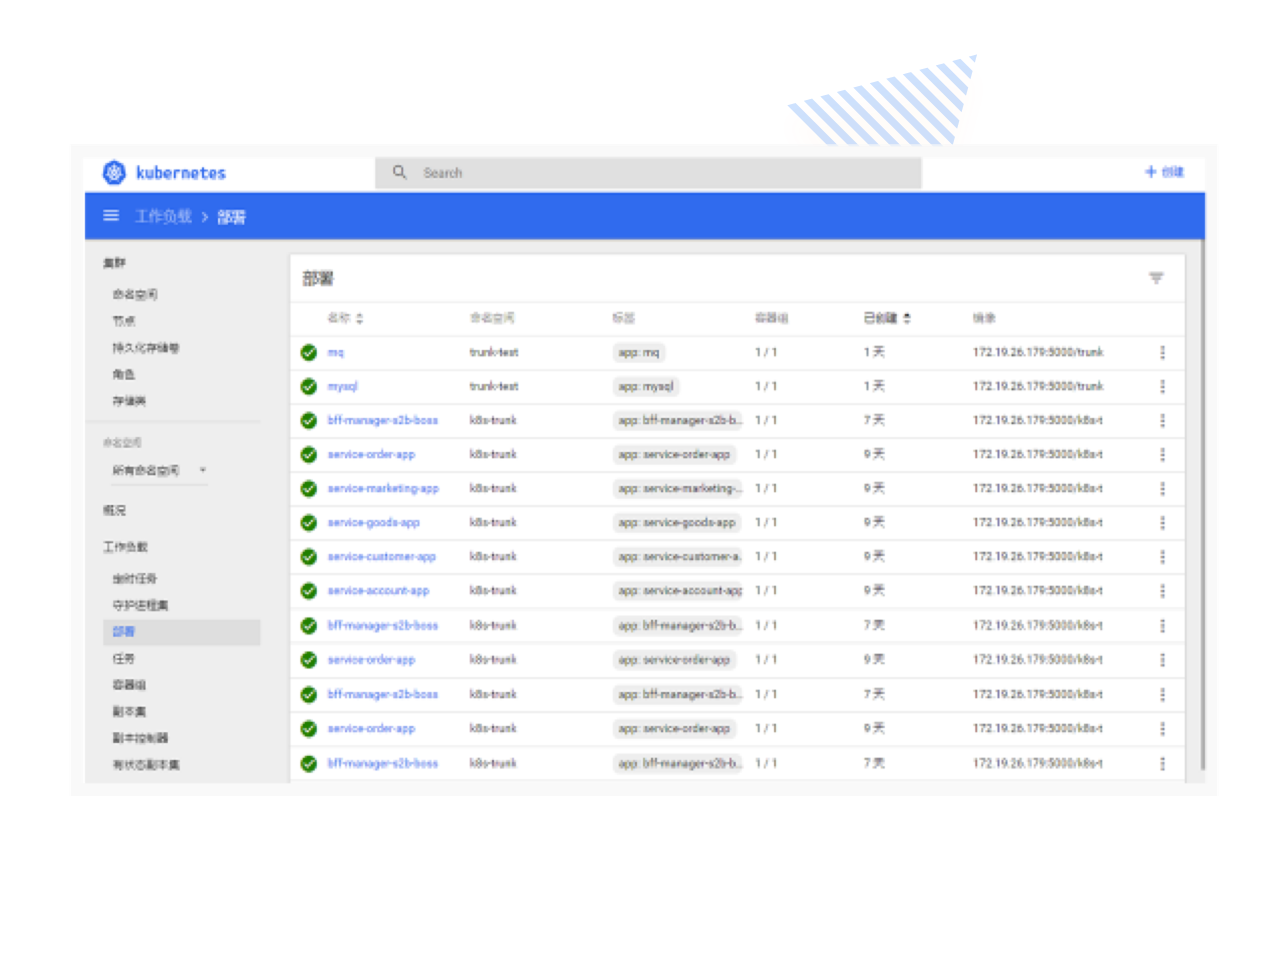This screenshot has width=1282, height=960.
Task: Toggle the hamburger navigation menu
Action: click(111, 216)
